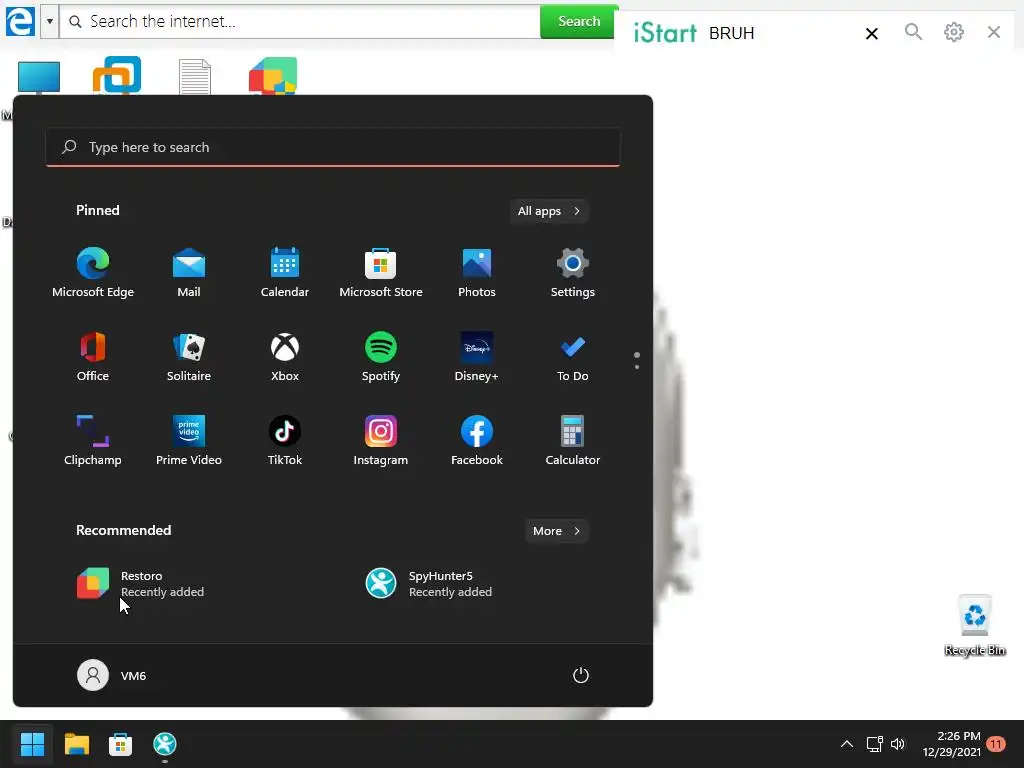1024x768 pixels.
Task: Launch the Office app
Action: (x=93, y=357)
